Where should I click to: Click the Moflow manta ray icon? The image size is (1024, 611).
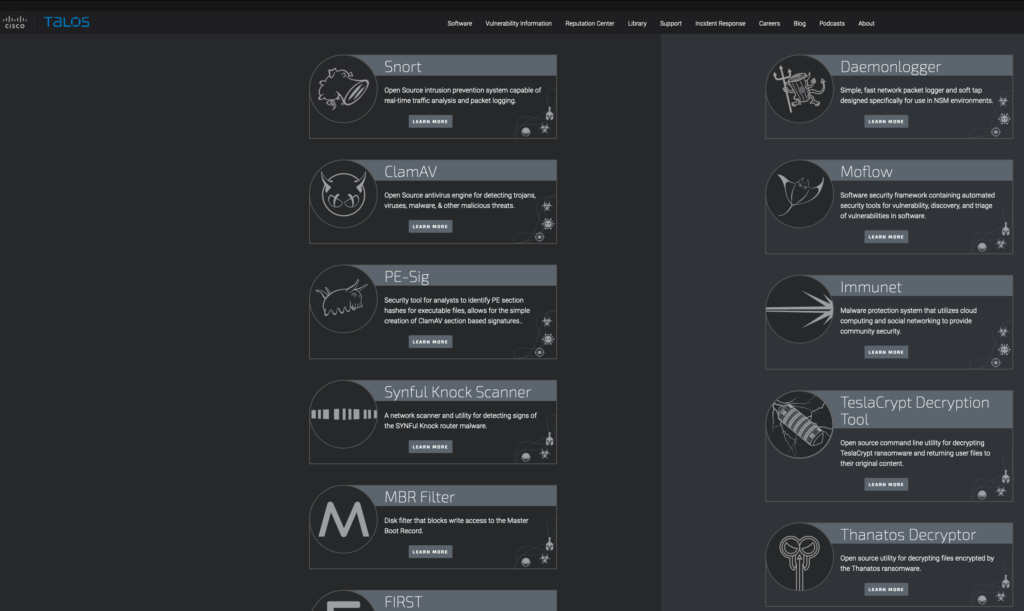800,194
